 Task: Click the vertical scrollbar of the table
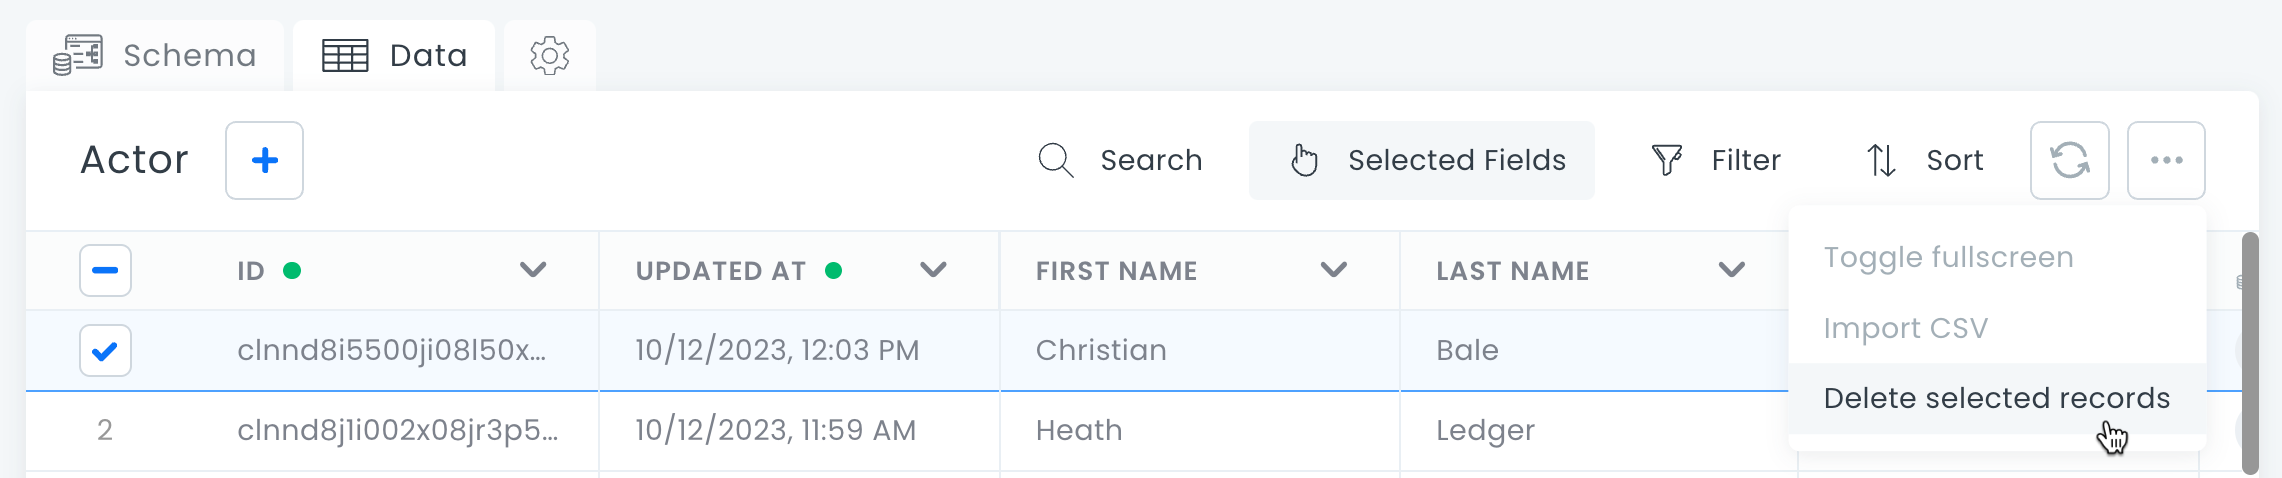click(2250, 352)
